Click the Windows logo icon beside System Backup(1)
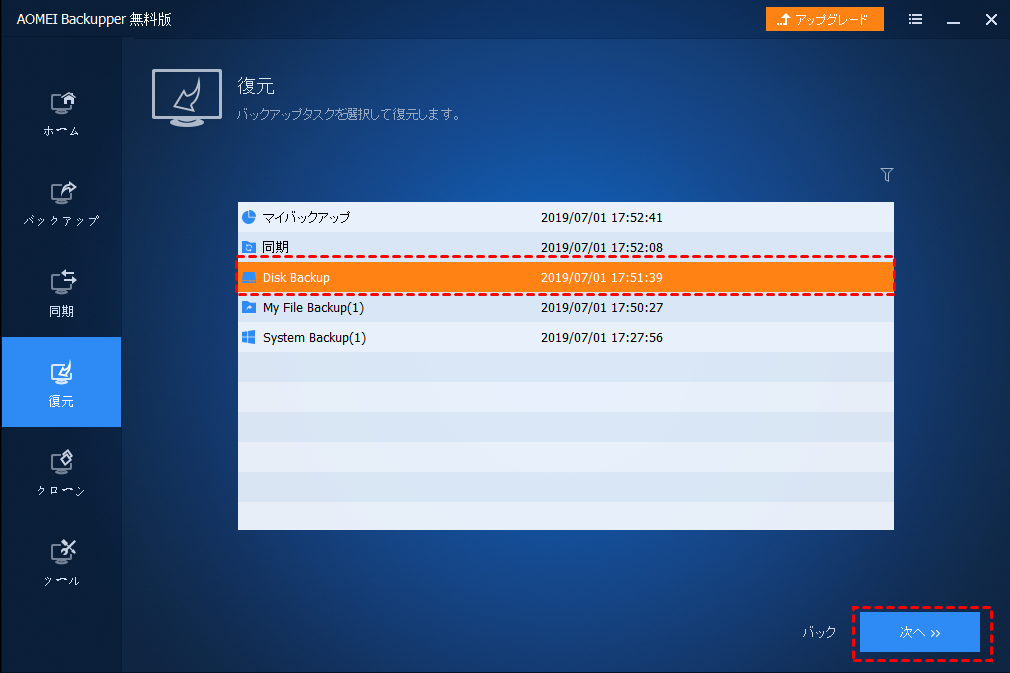The height and width of the screenshot is (673, 1010). point(249,337)
